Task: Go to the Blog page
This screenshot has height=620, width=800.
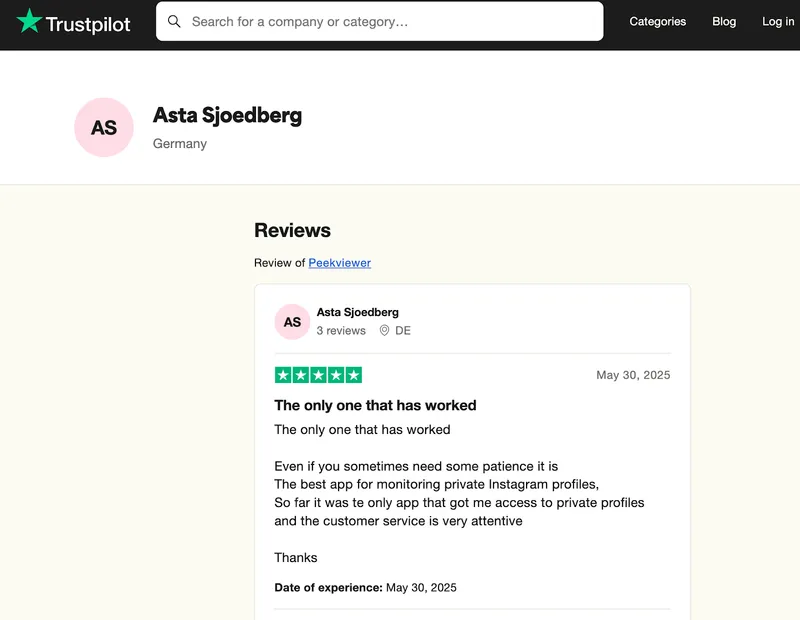Action: point(724,21)
